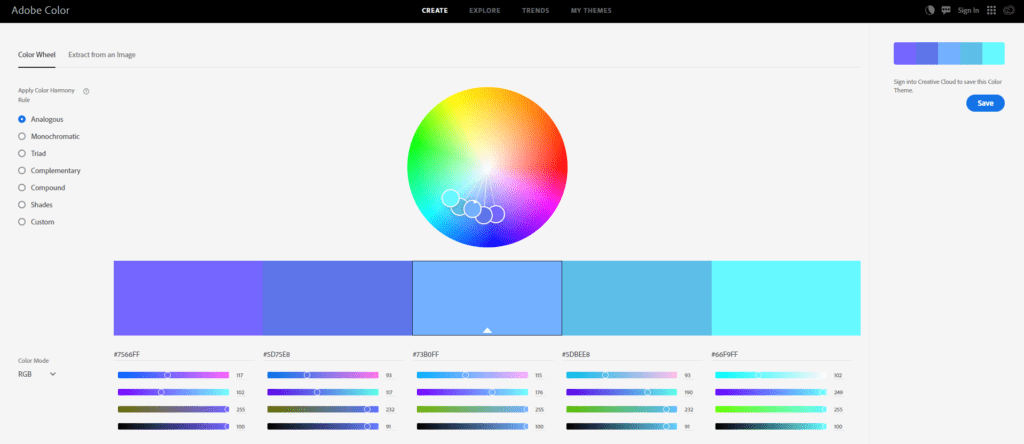
Task: Open the RGB color mode dropdown
Action: (37, 374)
